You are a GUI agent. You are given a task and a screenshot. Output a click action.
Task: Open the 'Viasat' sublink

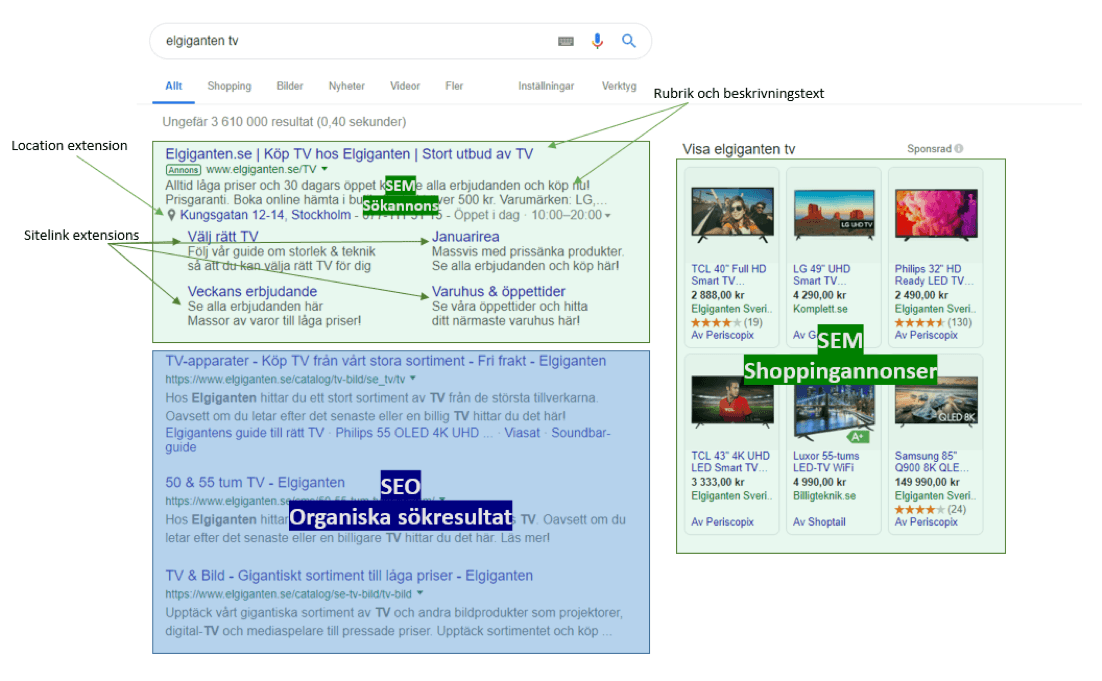tap(522, 433)
